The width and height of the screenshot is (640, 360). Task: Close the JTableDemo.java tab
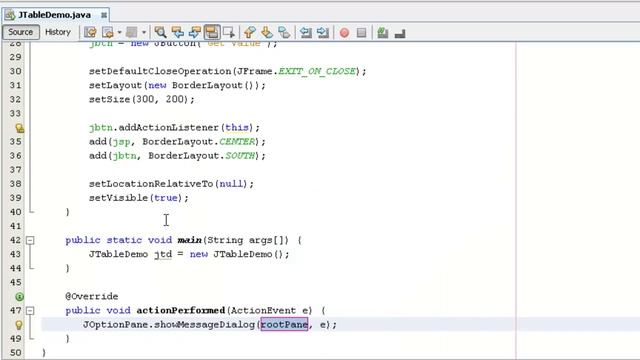pos(104,15)
